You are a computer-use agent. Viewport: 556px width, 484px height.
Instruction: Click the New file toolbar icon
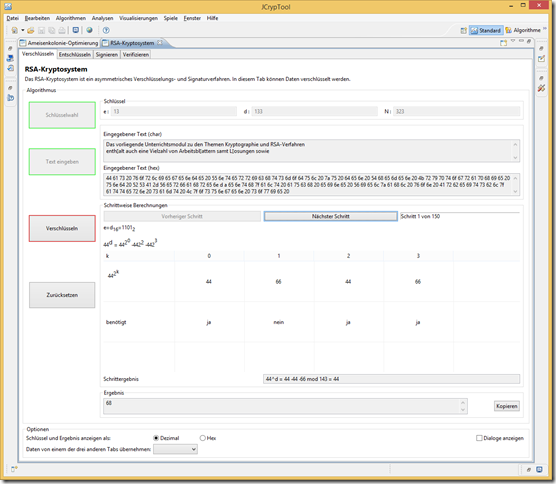coord(15,30)
